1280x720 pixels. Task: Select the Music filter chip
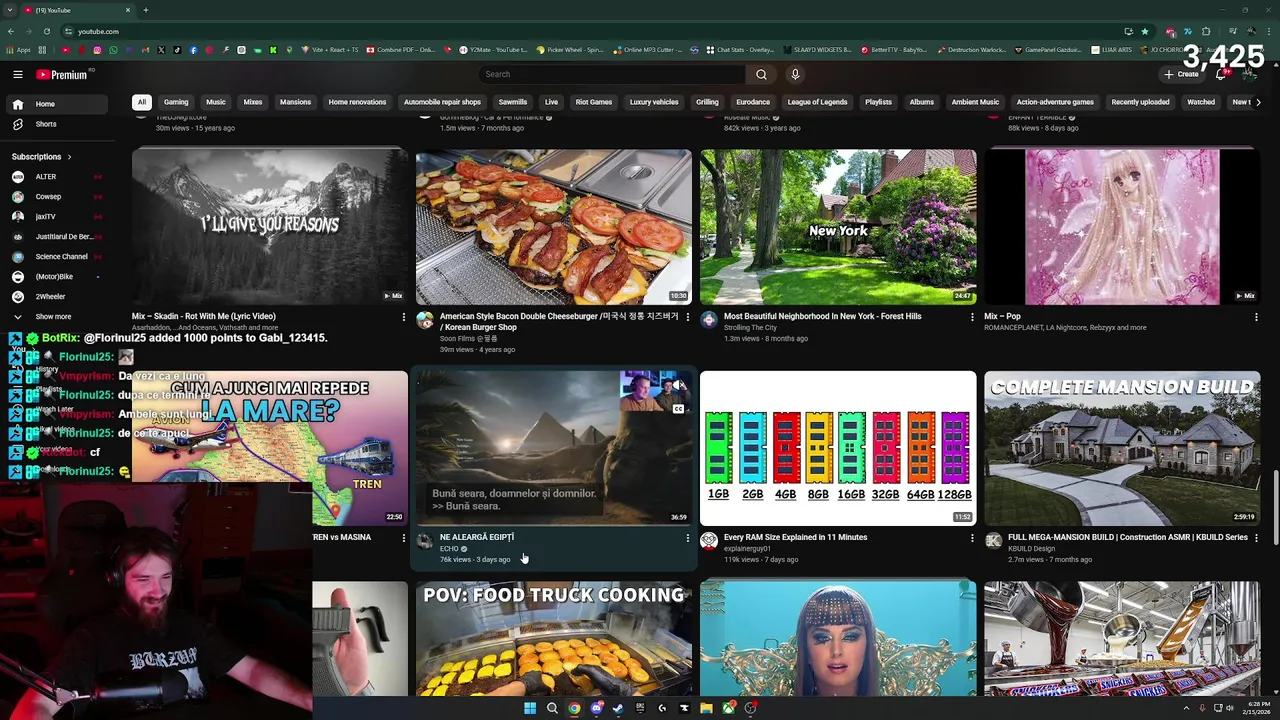[x=216, y=102]
